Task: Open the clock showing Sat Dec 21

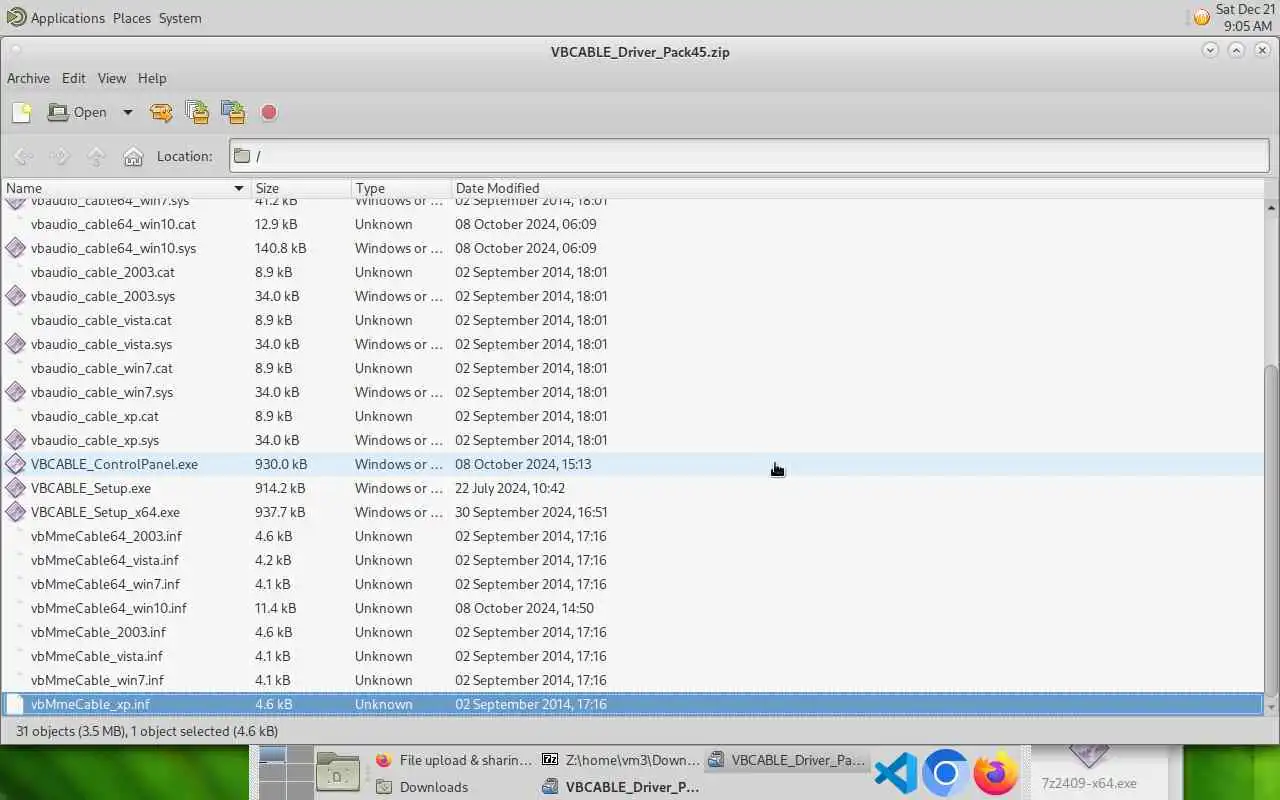Action: 1245,18
